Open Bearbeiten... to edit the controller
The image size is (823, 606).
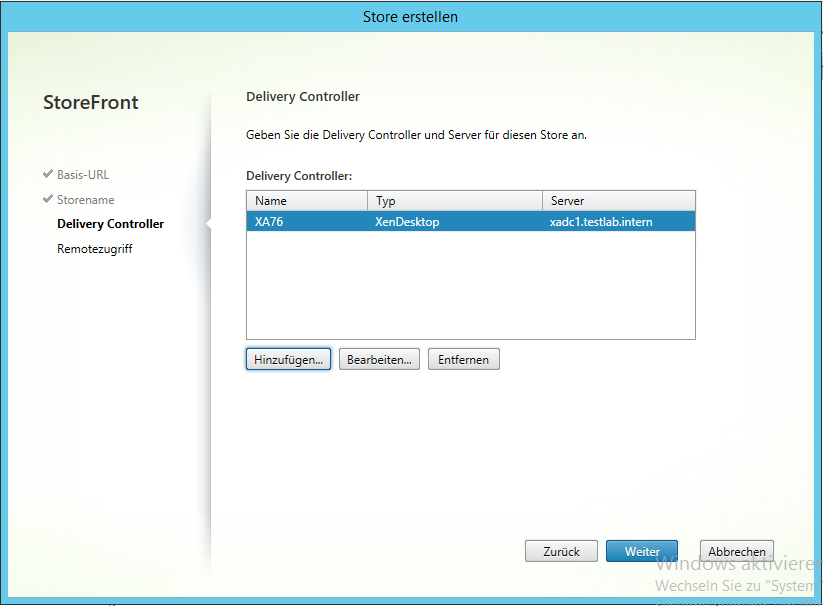(379, 359)
